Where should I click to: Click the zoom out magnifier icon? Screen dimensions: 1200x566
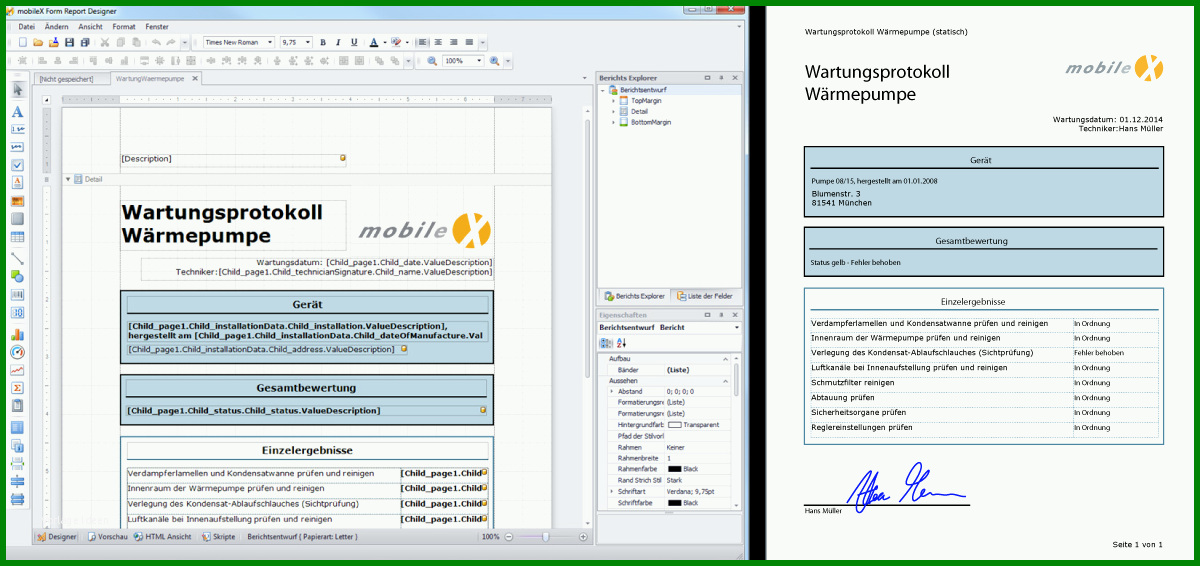pos(432,61)
